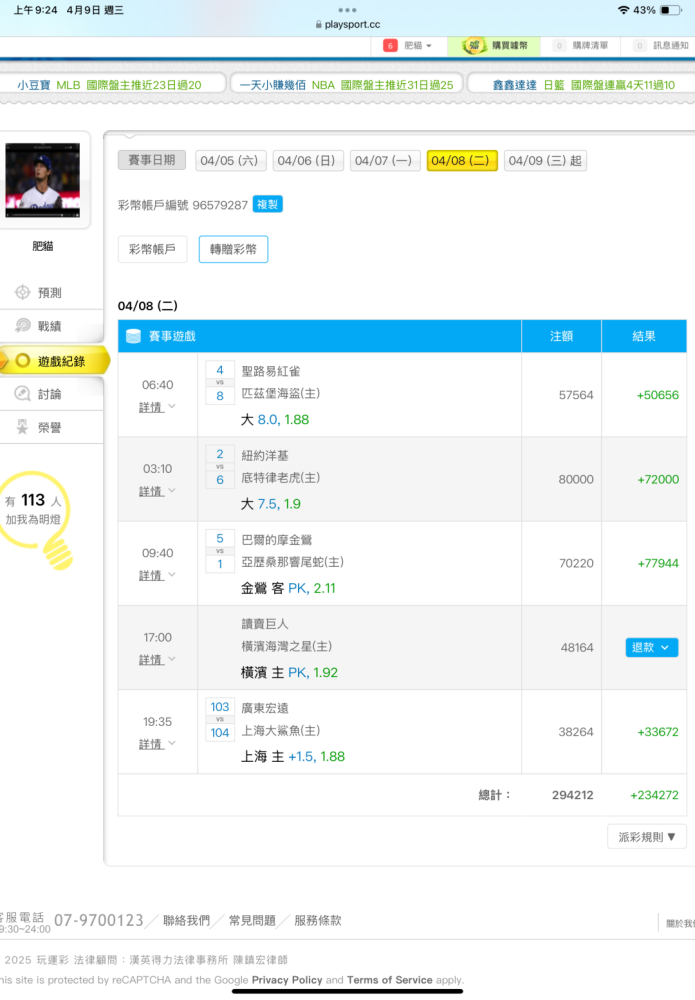
Task: Open the 聯絡我們 footer link
Action: pyautogui.click(x=187, y=920)
